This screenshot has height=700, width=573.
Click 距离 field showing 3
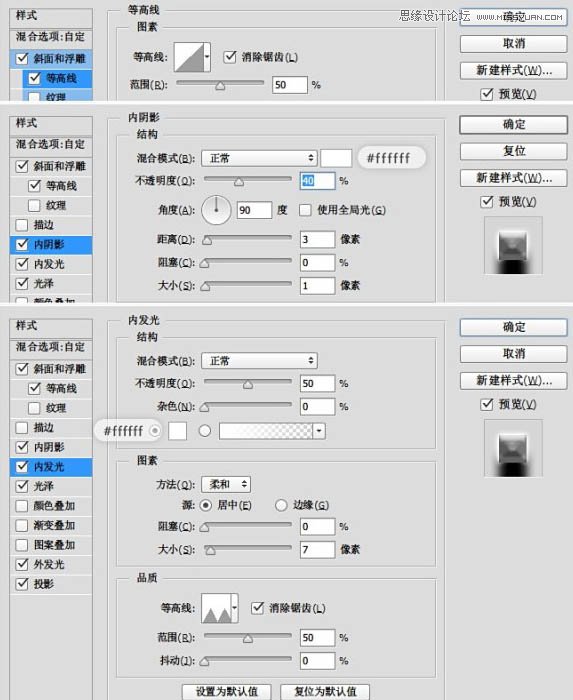tap(317, 239)
